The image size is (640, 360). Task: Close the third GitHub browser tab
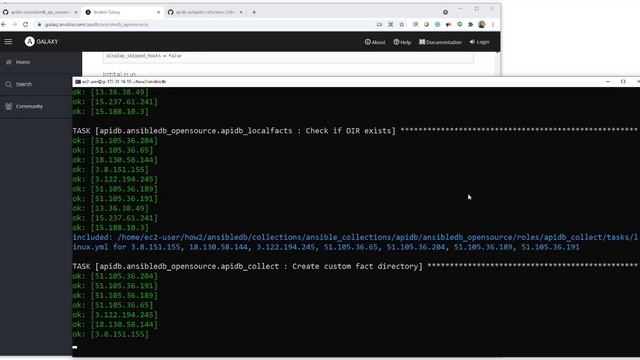241,12
